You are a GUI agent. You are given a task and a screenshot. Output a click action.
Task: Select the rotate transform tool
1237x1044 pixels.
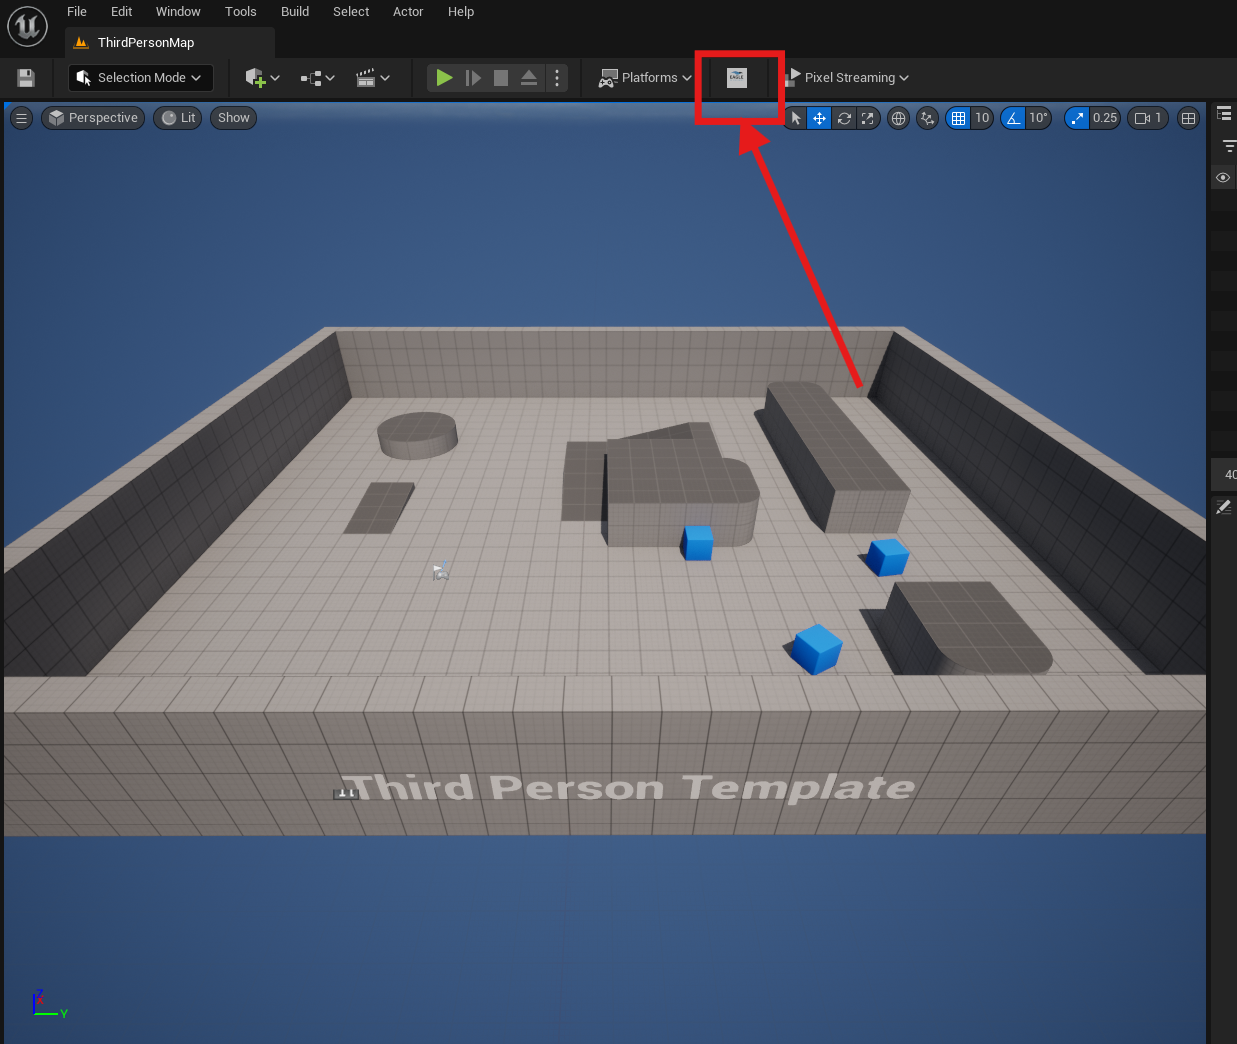point(844,118)
